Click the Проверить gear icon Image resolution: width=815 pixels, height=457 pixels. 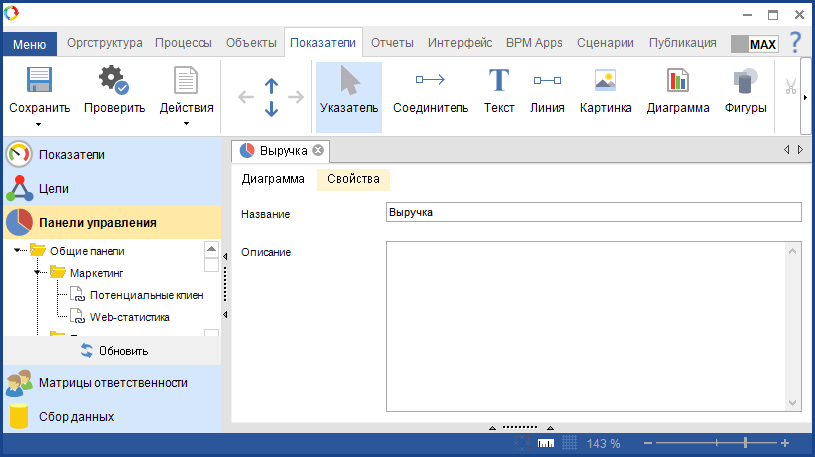pos(114,82)
